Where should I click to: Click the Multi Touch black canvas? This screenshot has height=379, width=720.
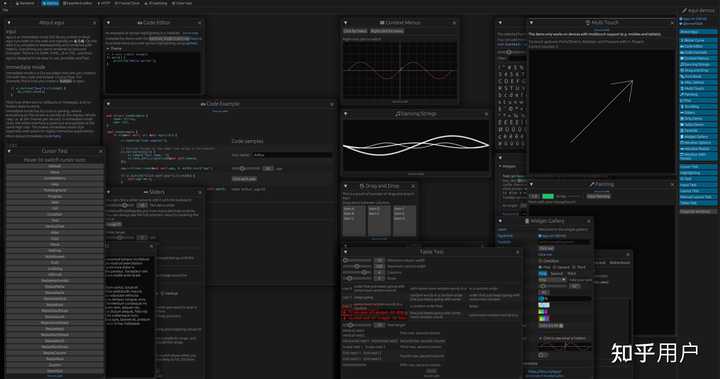click(x=602, y=112)
